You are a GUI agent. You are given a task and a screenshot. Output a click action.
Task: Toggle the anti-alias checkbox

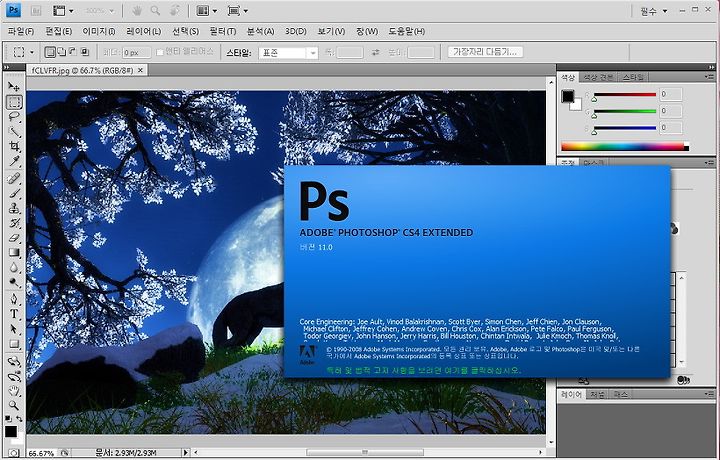(x=159, y=52)
